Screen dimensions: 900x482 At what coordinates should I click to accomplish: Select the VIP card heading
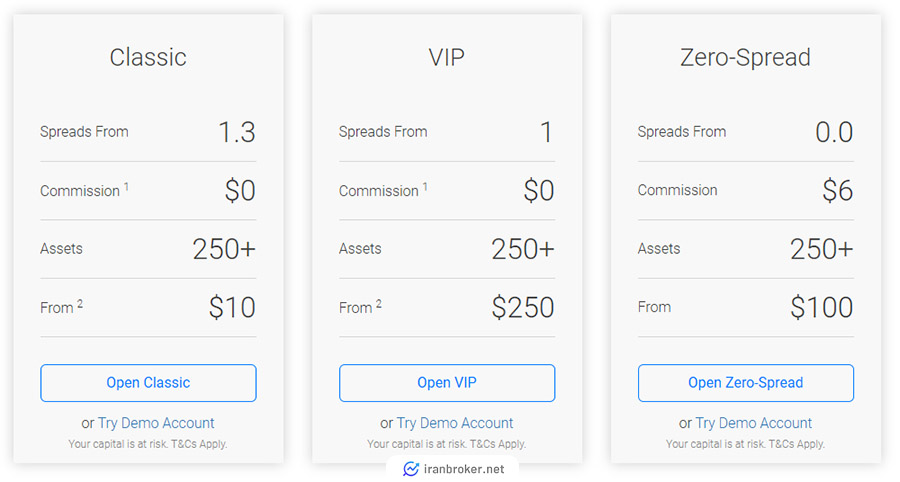tap(447, 57)
